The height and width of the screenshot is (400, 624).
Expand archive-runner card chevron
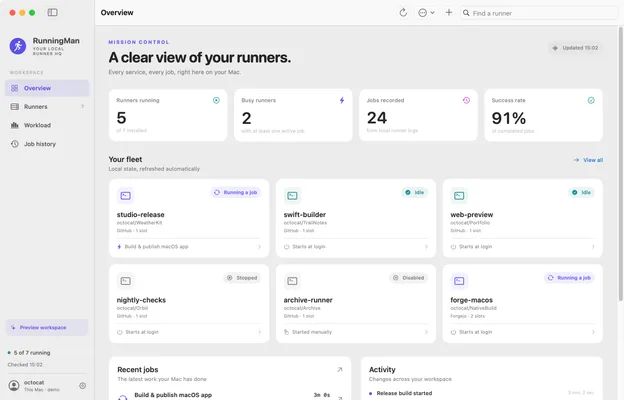coord(426,332)
